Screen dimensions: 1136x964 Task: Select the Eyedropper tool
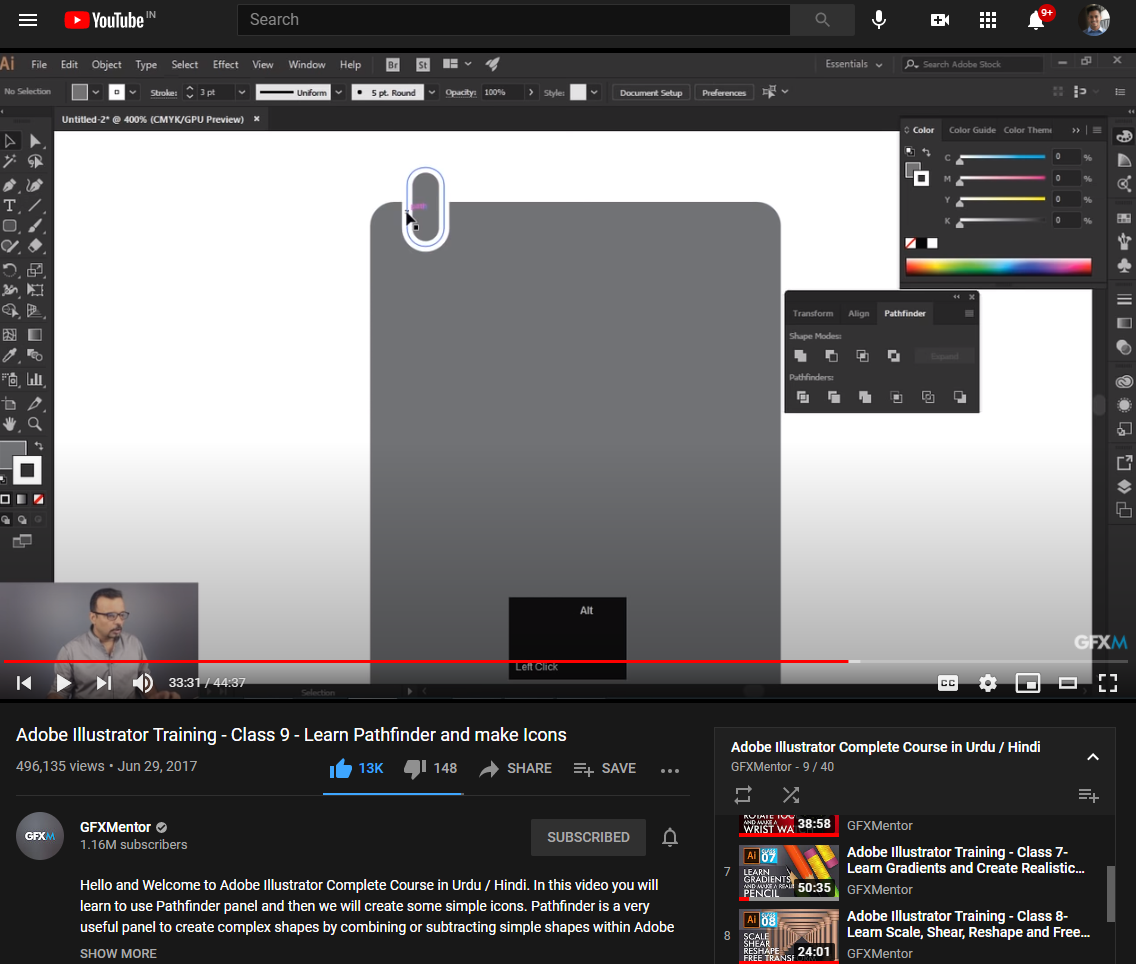coord(10,353)
